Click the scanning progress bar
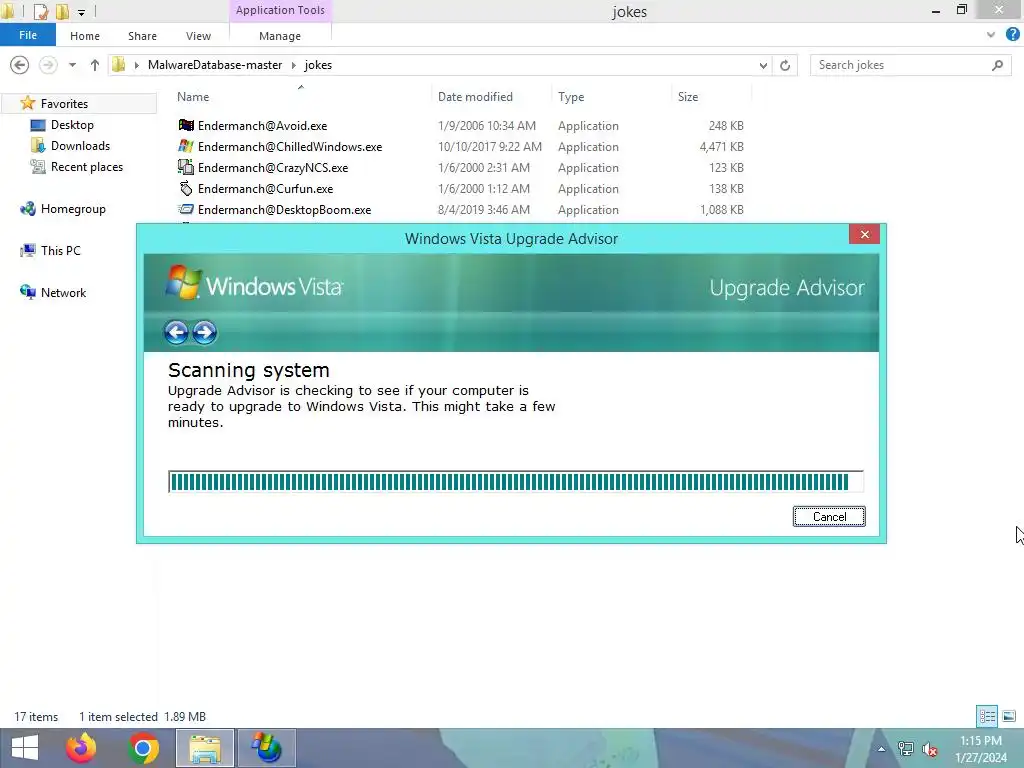The height and width of the screenshot is (768, 1024). [x=515, y=482]
